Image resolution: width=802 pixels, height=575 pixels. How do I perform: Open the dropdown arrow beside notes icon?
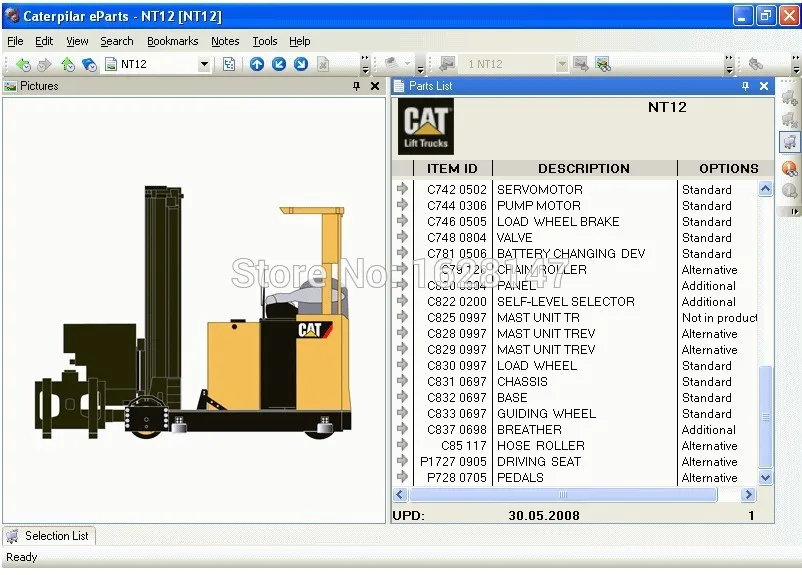click(408, 64)
